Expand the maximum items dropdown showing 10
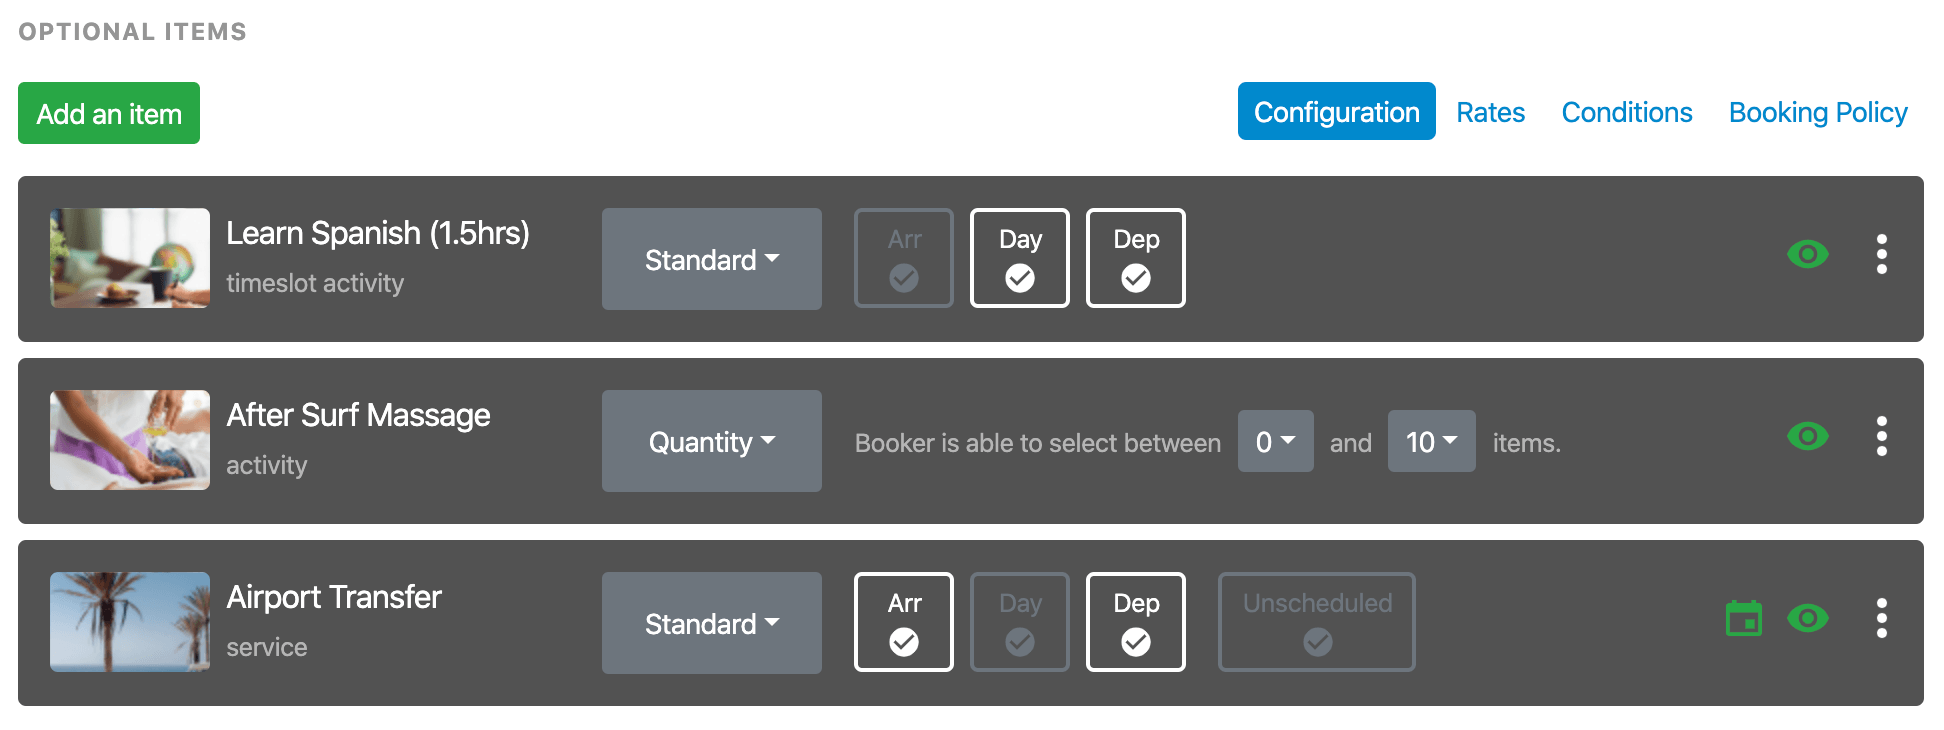Viewport: 1944px width, 730px height. click(x=1432, y=441)
